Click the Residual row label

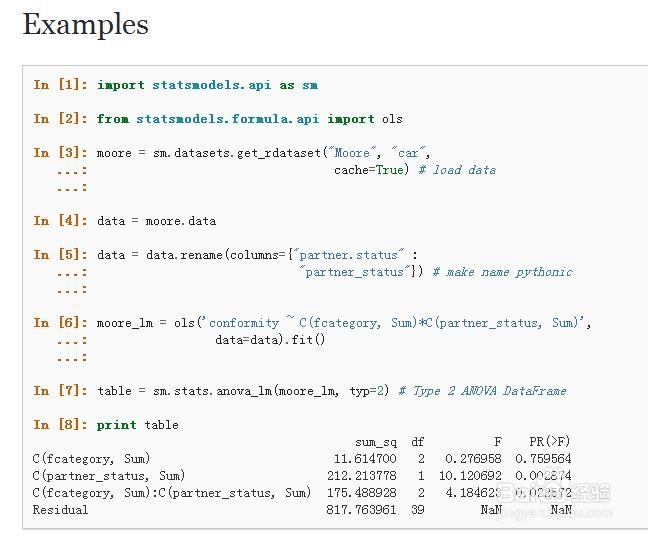(60, 510)
